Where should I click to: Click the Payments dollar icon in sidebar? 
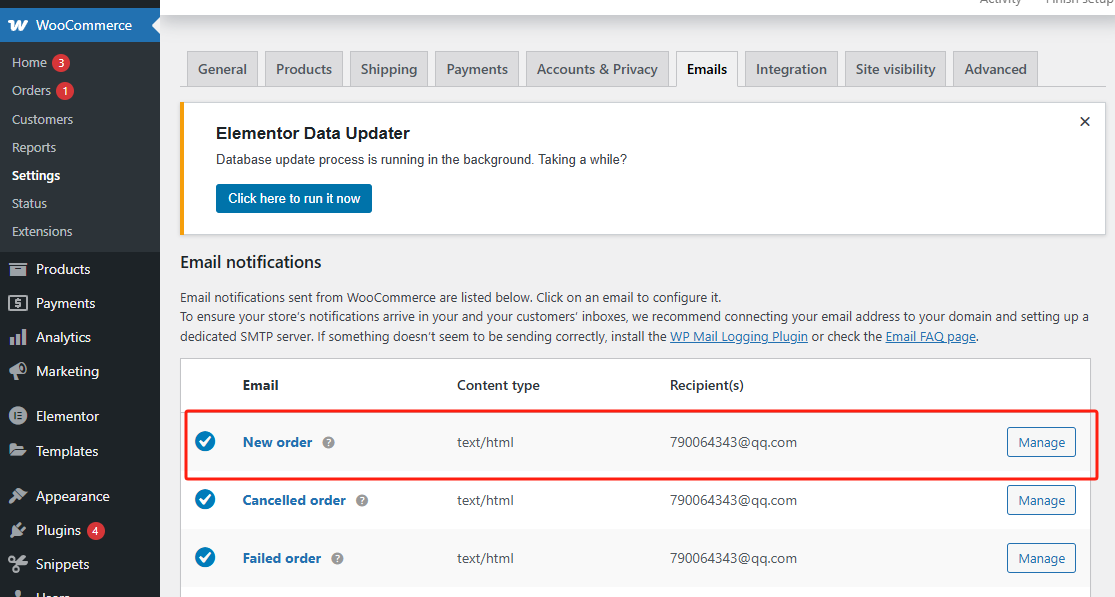click(x=18, y=303)
